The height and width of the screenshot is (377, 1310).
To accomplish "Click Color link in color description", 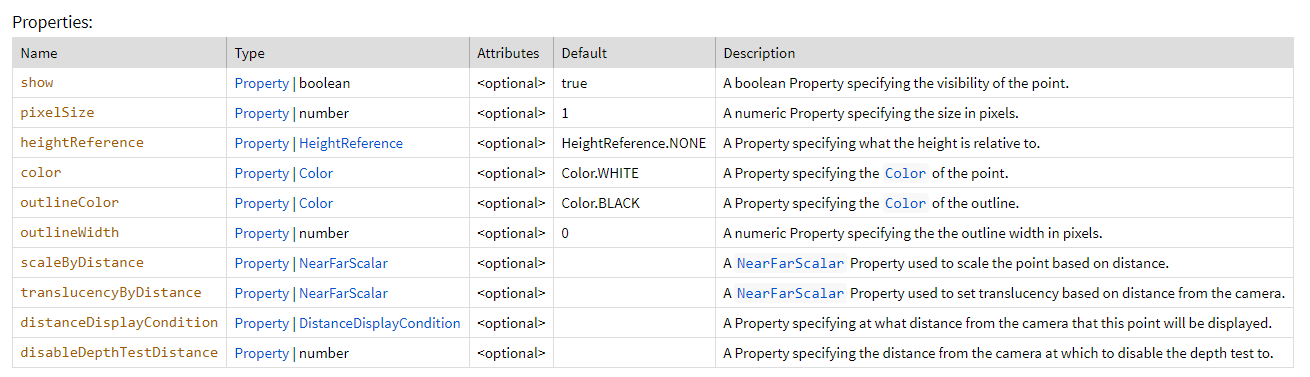I will (905, 173).
